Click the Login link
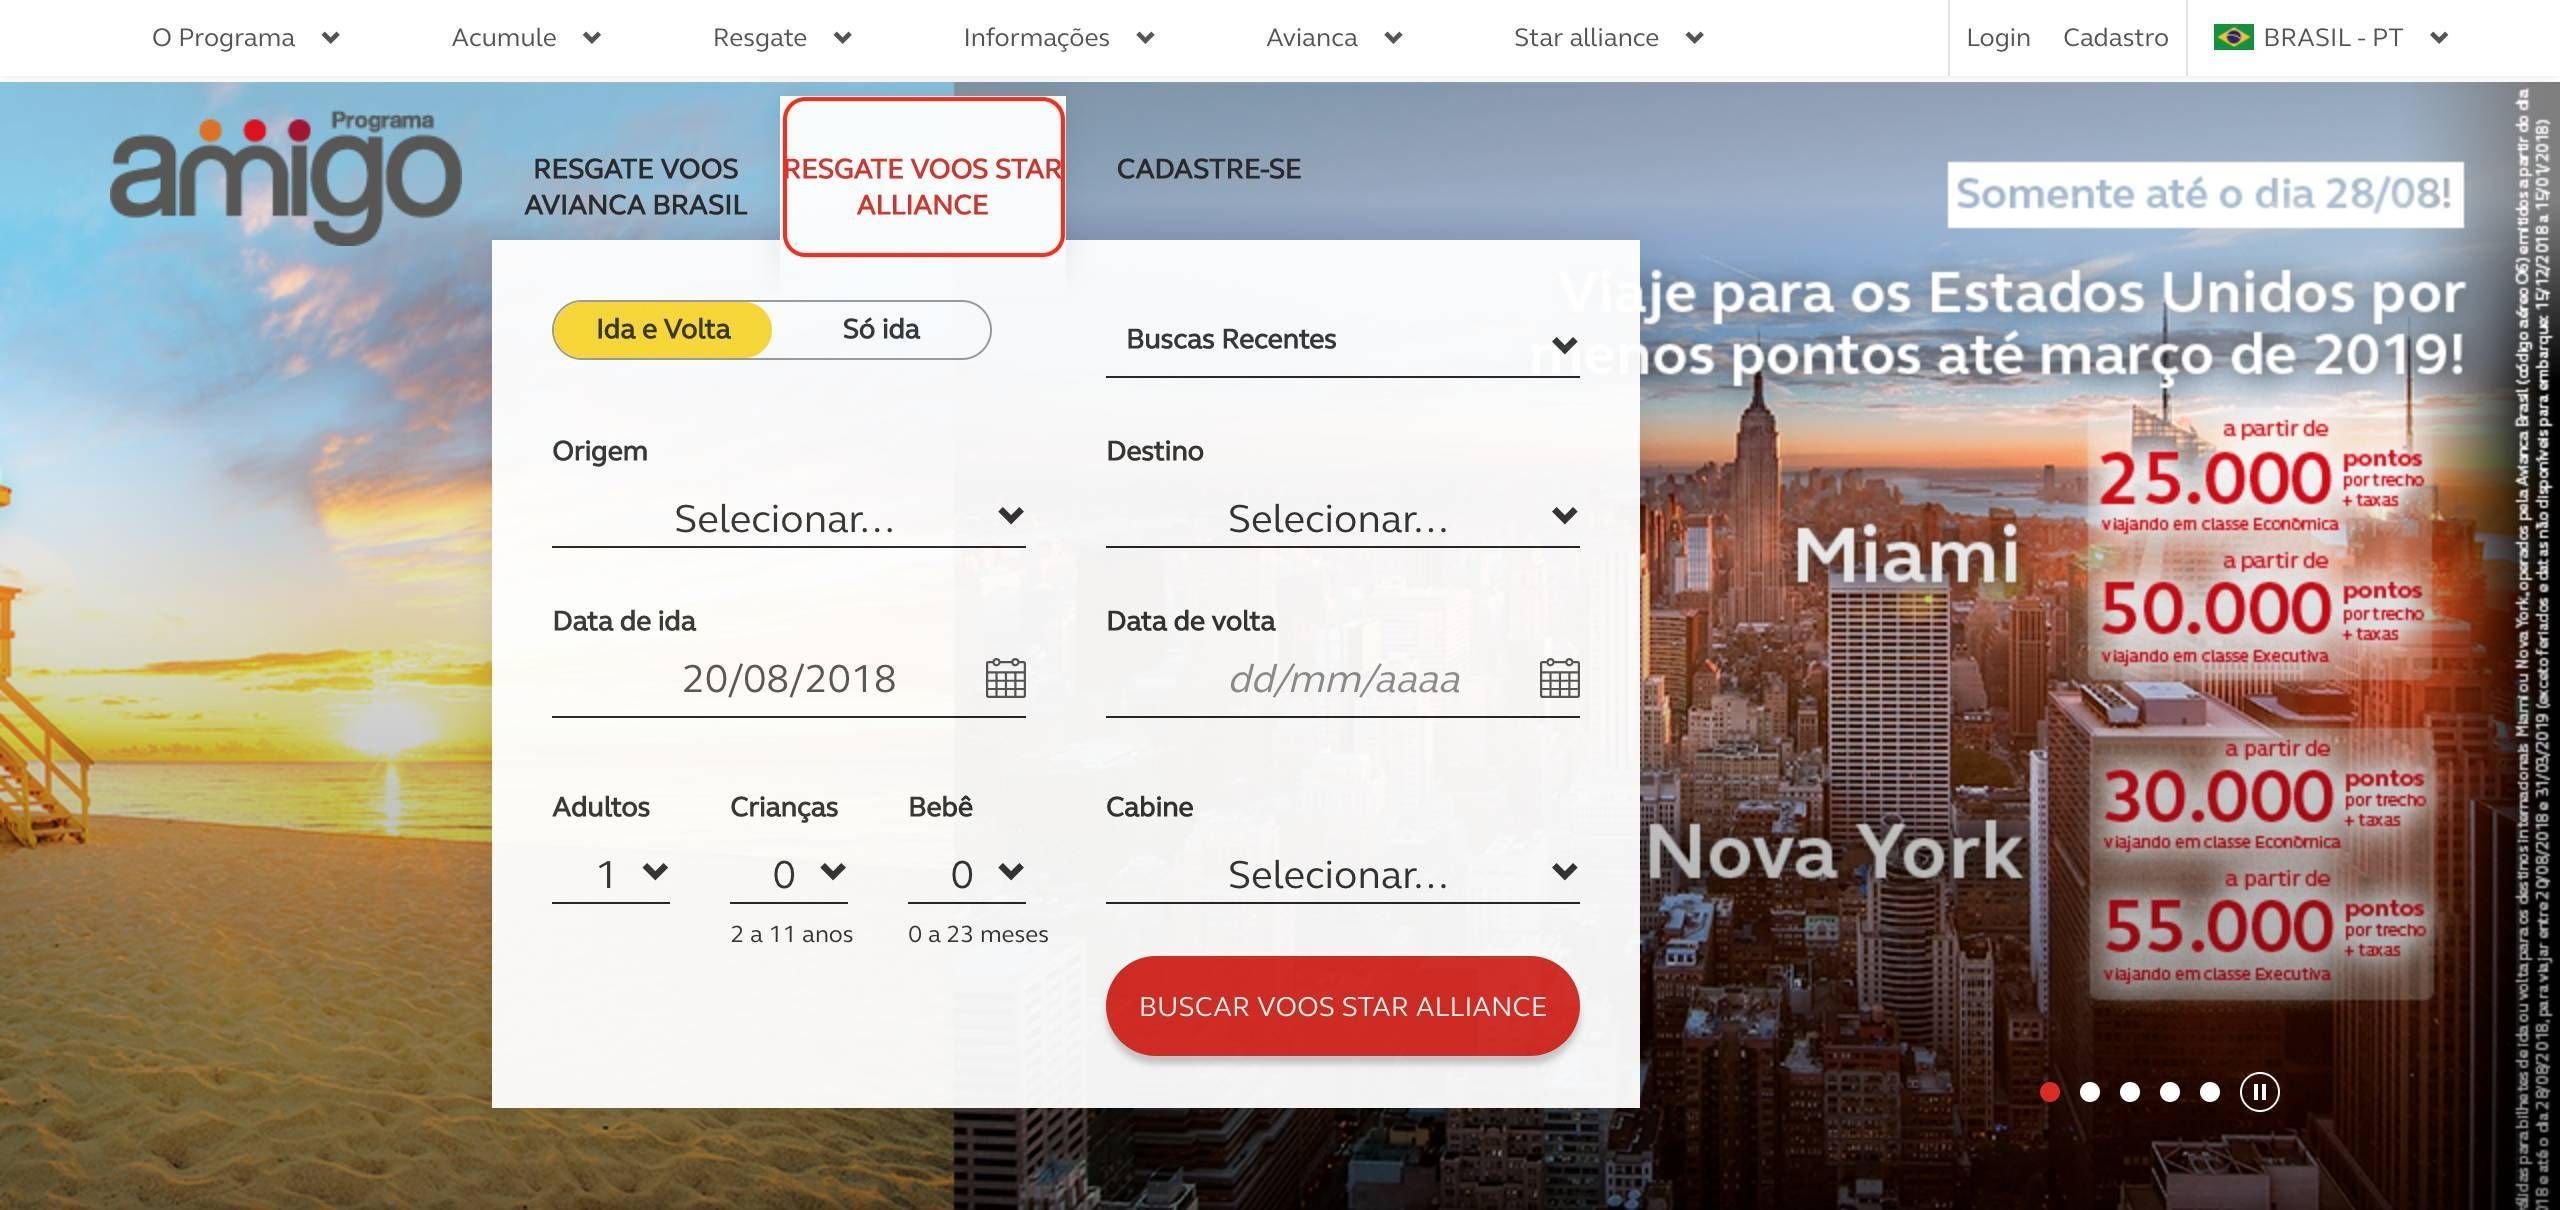The image size is (2560, 1210). tap(1998, 38)
